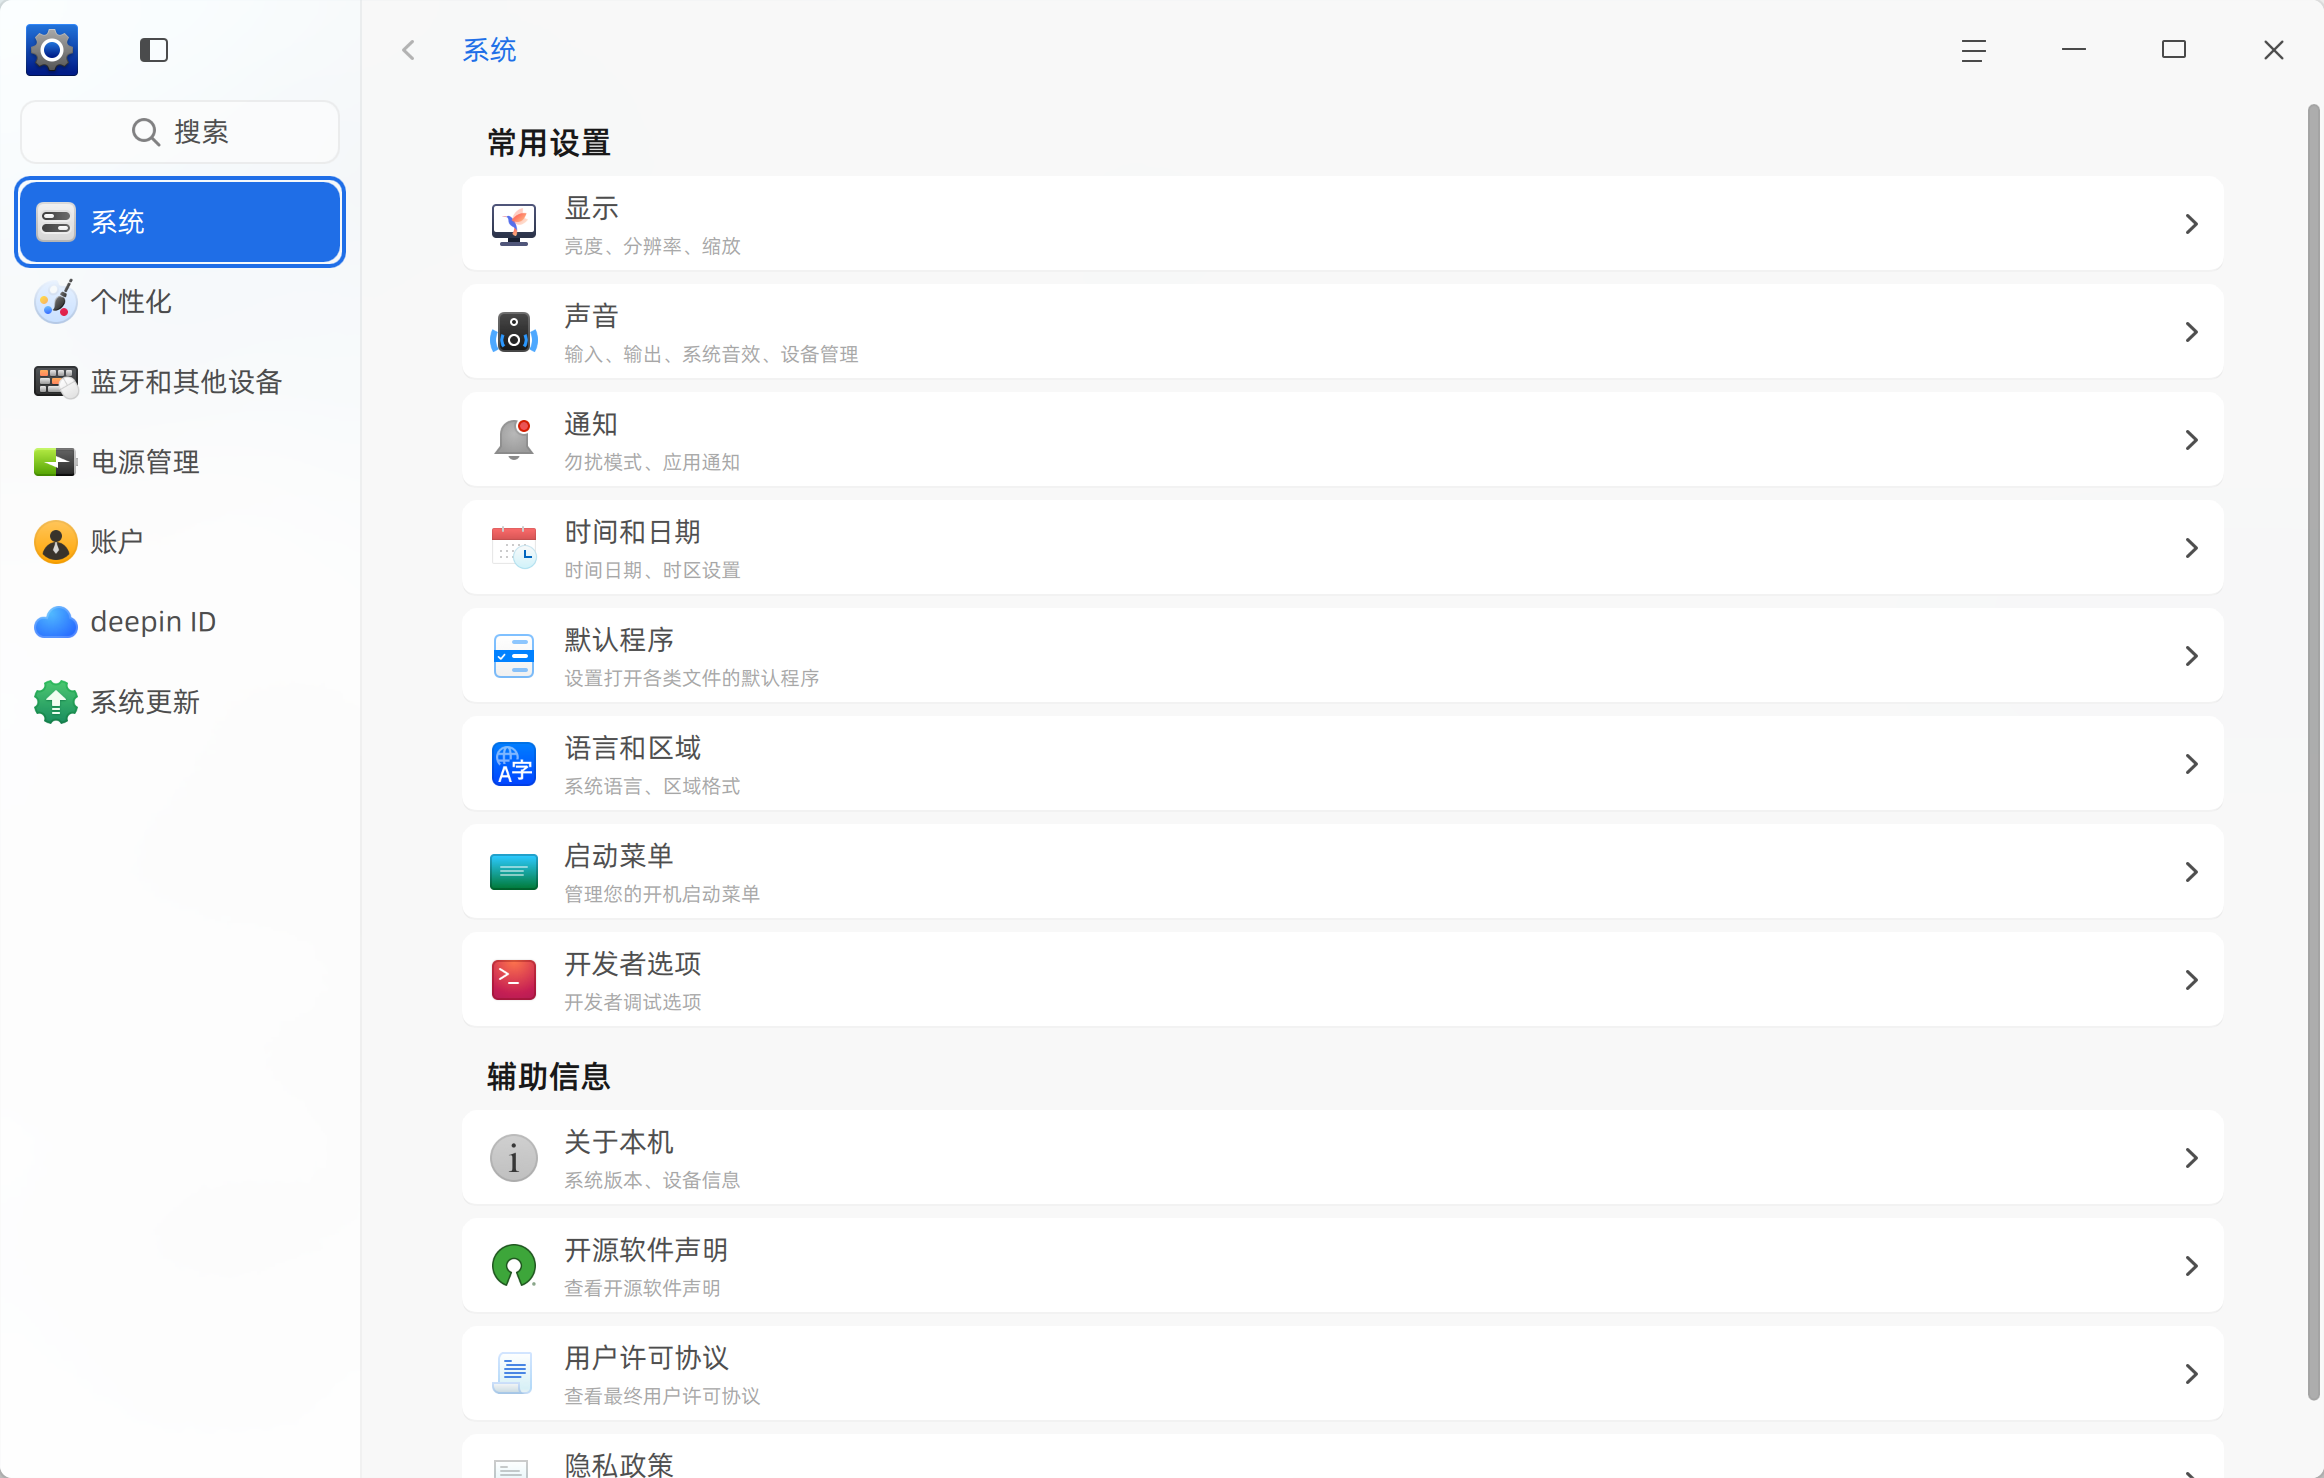Expand the User License Agreement chevron
Screen dimensions: 2324x1478
(2191, 1374)
